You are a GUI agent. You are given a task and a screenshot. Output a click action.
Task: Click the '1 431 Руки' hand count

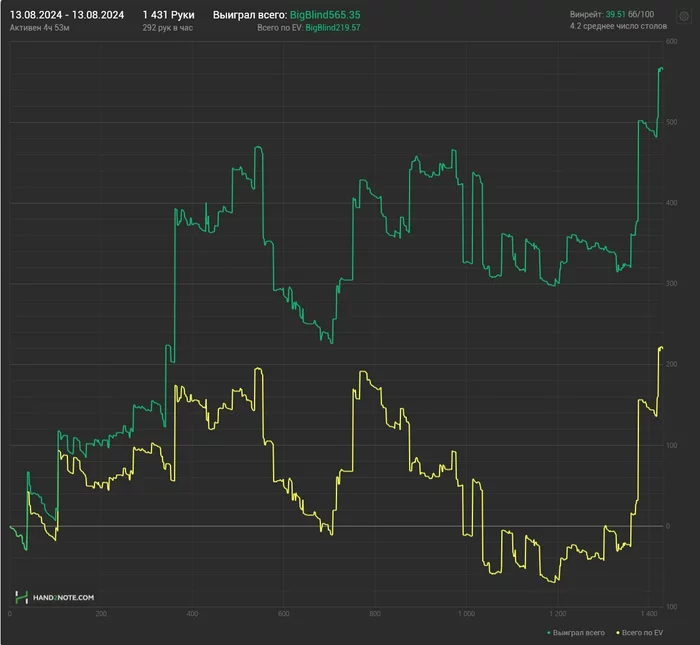pyautogui.click(x=168, y=15)
